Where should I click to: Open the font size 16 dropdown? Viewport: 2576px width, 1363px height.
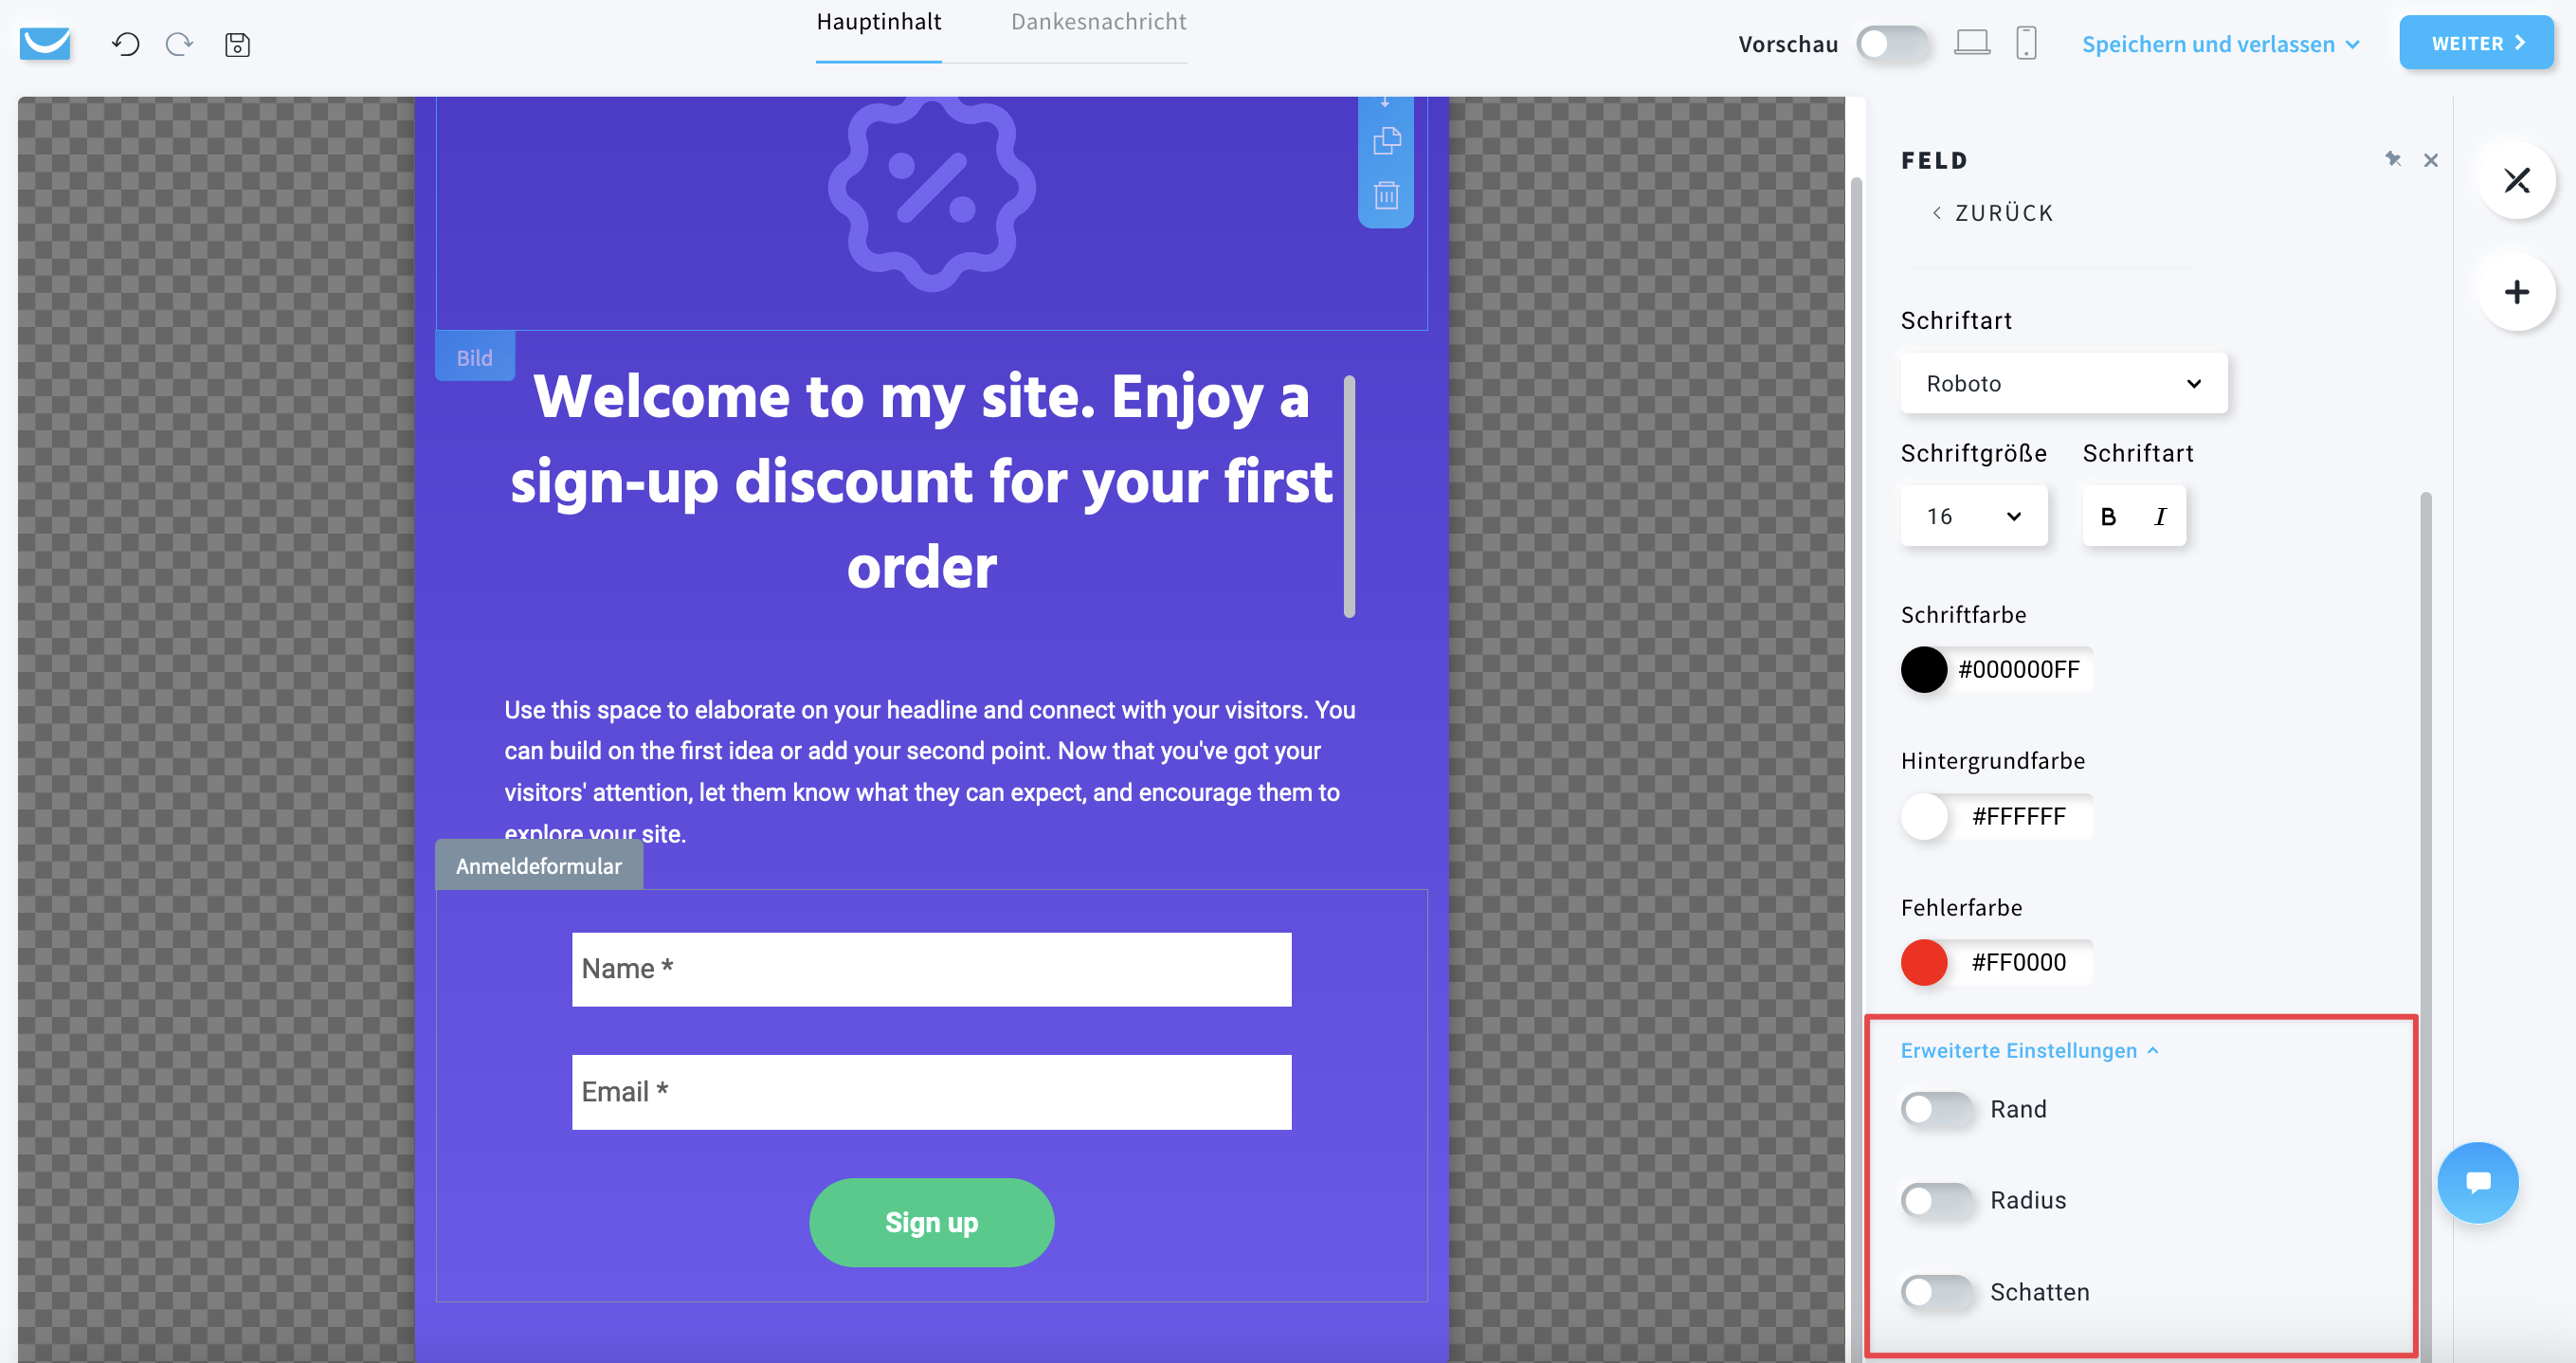point(1974,516)
